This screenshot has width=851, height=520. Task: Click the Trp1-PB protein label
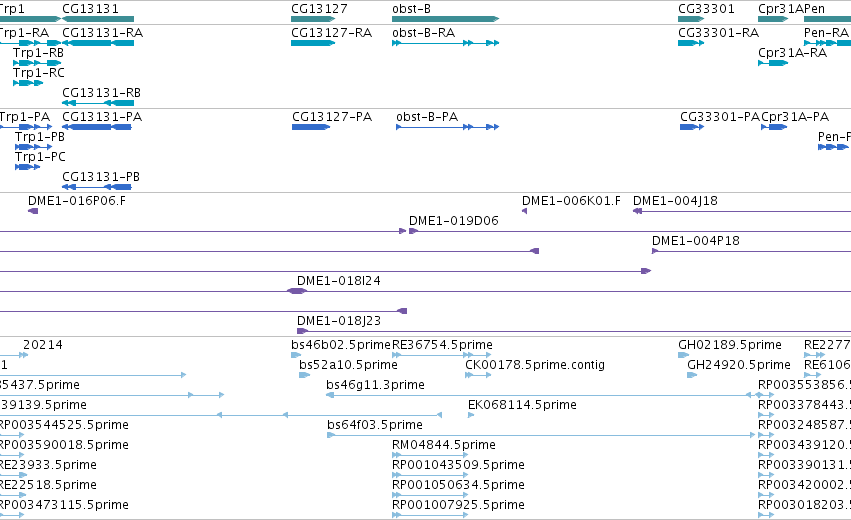pyautogui.click(x=40, y=137)
